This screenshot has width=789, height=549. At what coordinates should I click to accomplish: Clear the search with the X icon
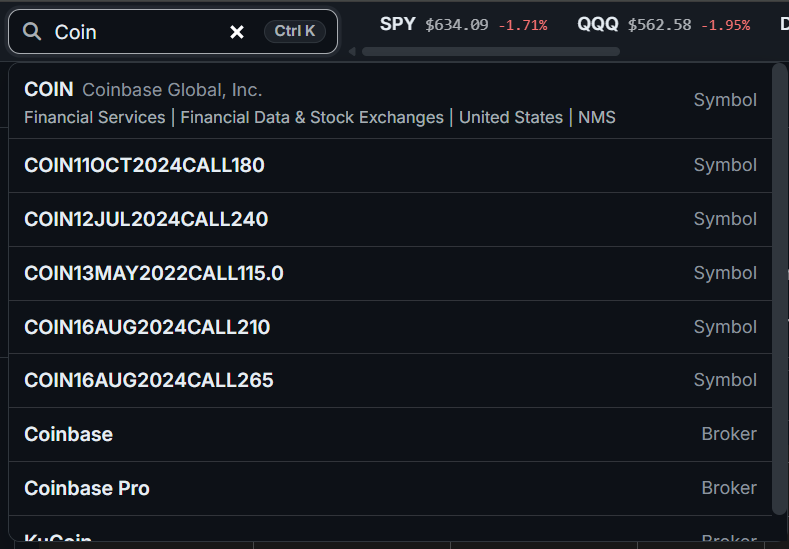click(236, 32)
